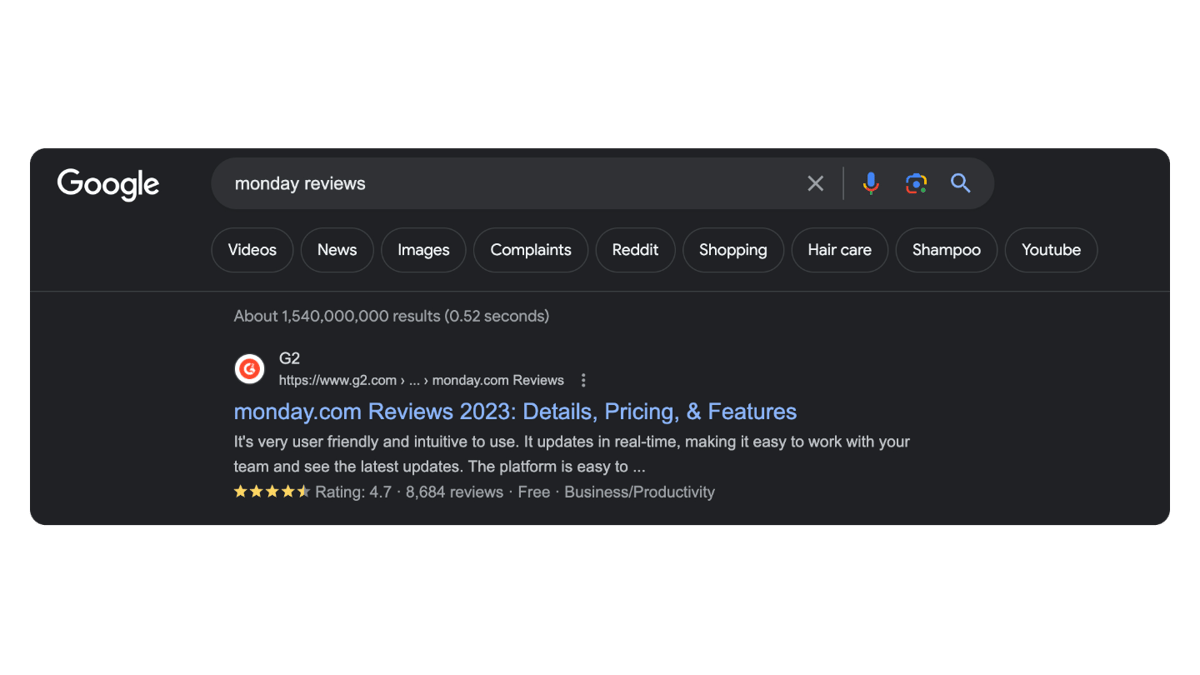Open the monday.com Reviews 2023 link
Image resolution: width=1200 pixels, height=675 pixels.
pyautogui.click(x=515, y=411)
